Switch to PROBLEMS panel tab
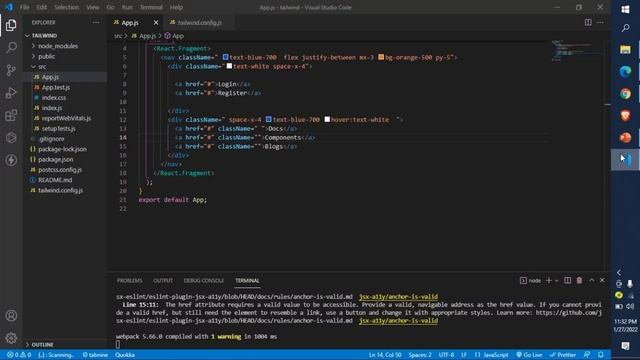The image size is (640, 360). [x=129, y=280]
